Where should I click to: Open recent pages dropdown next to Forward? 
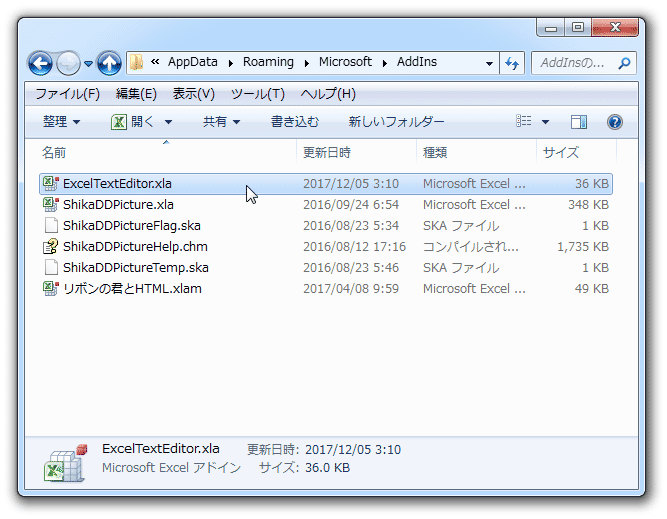pos(88,64)
